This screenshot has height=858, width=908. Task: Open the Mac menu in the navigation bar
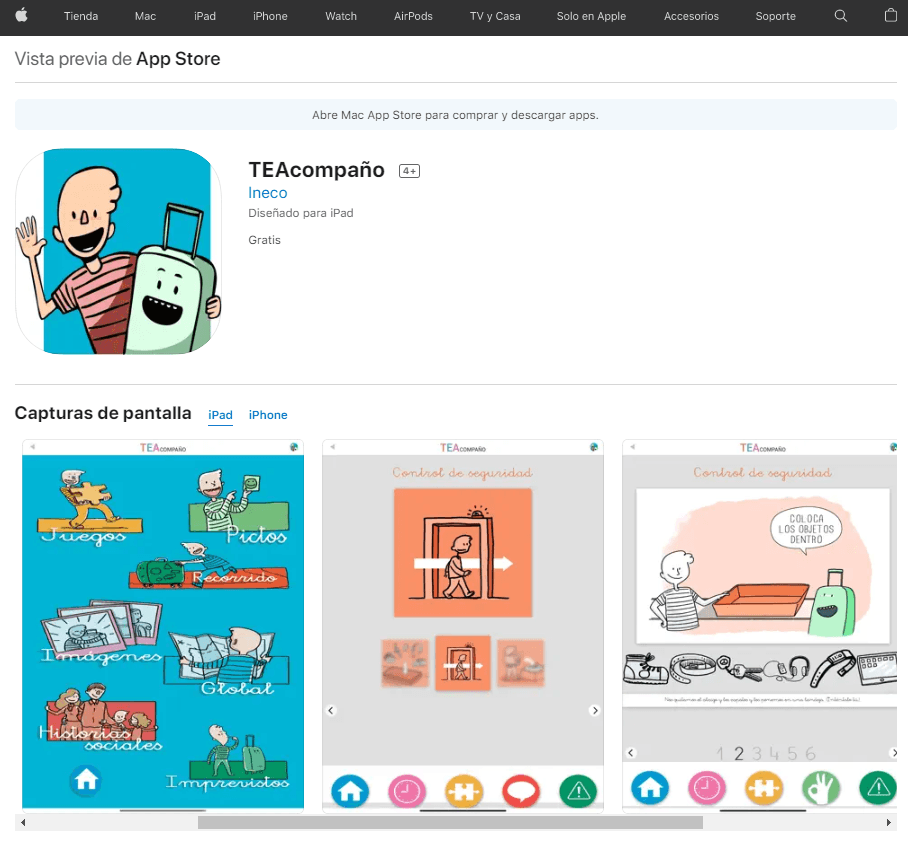tap(145, 16)
